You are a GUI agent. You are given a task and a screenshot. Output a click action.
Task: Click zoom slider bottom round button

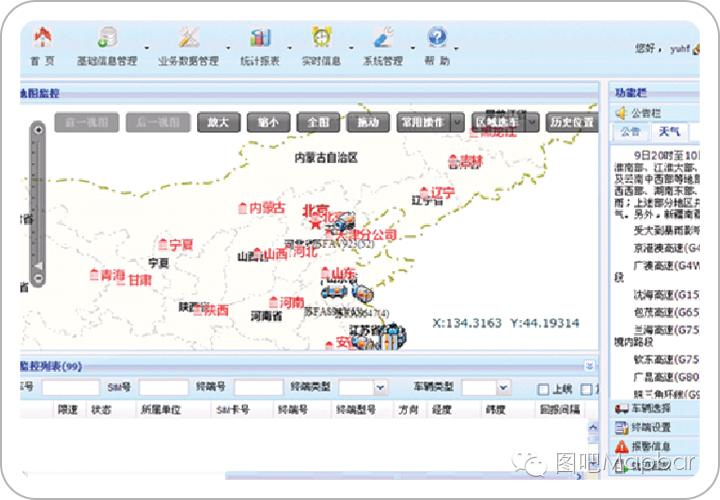click(38, 278)
